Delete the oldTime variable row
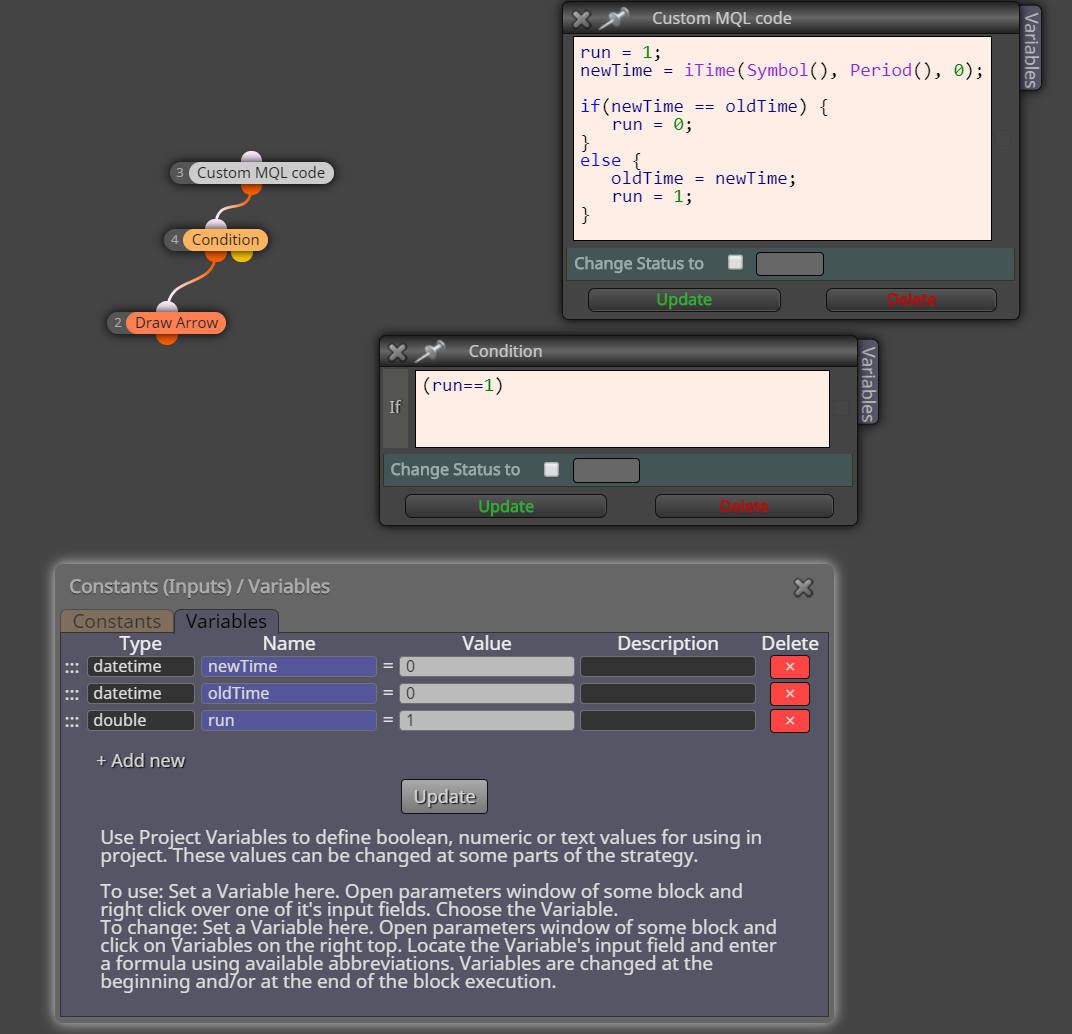The height and width of the screenshot is (1034, 1072). 790,693
